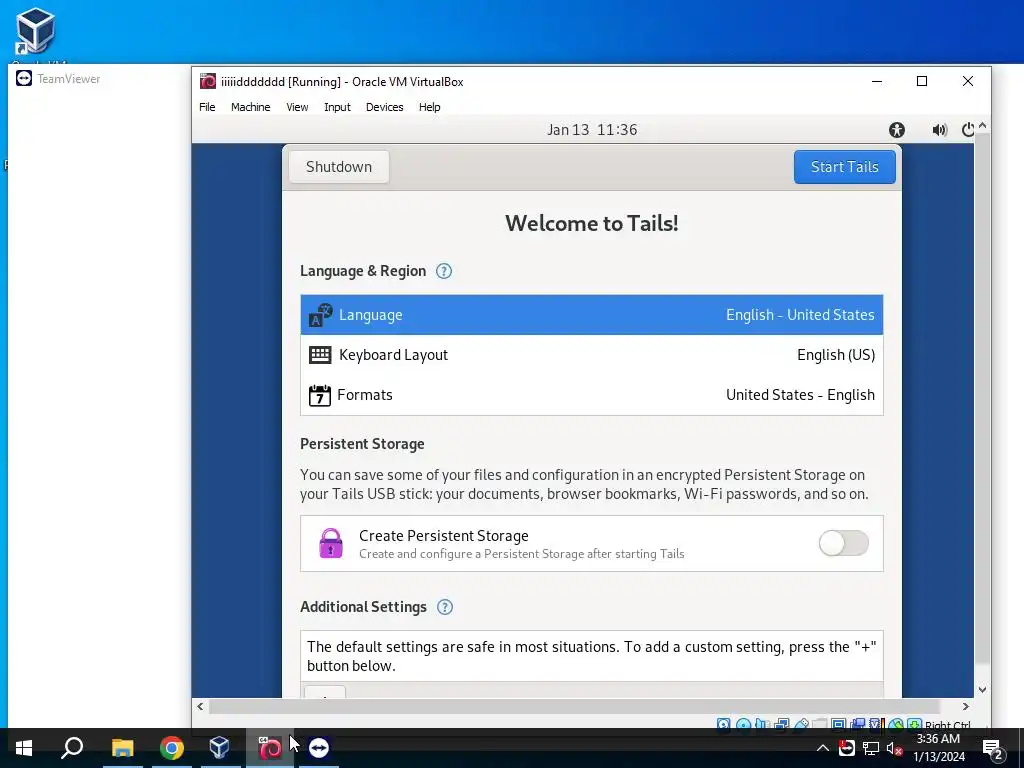Select the Language translation icon
Viewport: 1024px width, 768px height.
[x=320, y=315]
